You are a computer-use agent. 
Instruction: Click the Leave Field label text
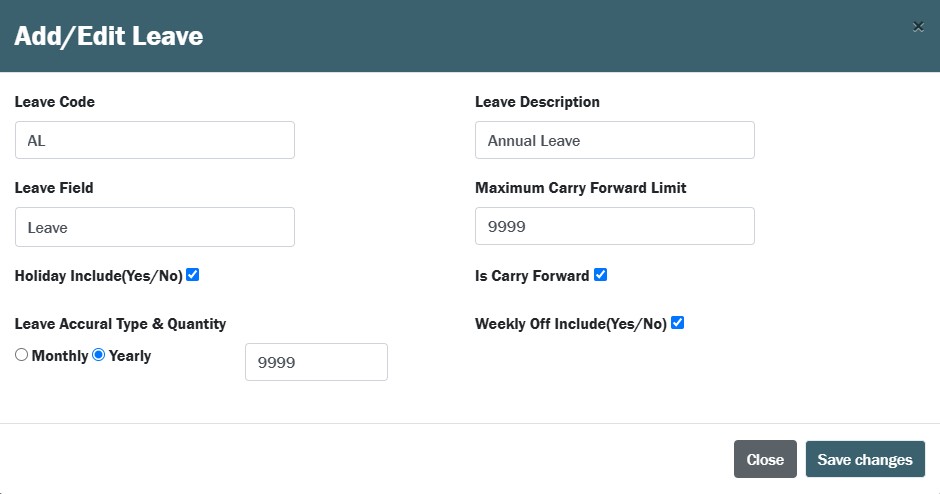(54, 188)
